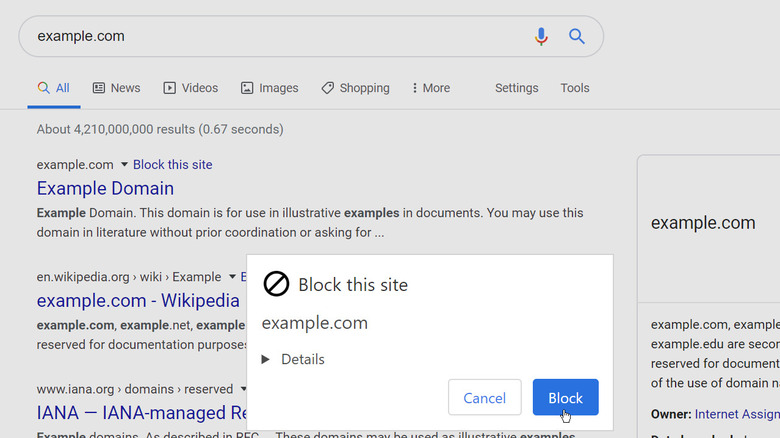The width and height of the screenshot is (780, 438).
Task: Open the example.com - Wikipedia result
Action: tap(138, 301)
